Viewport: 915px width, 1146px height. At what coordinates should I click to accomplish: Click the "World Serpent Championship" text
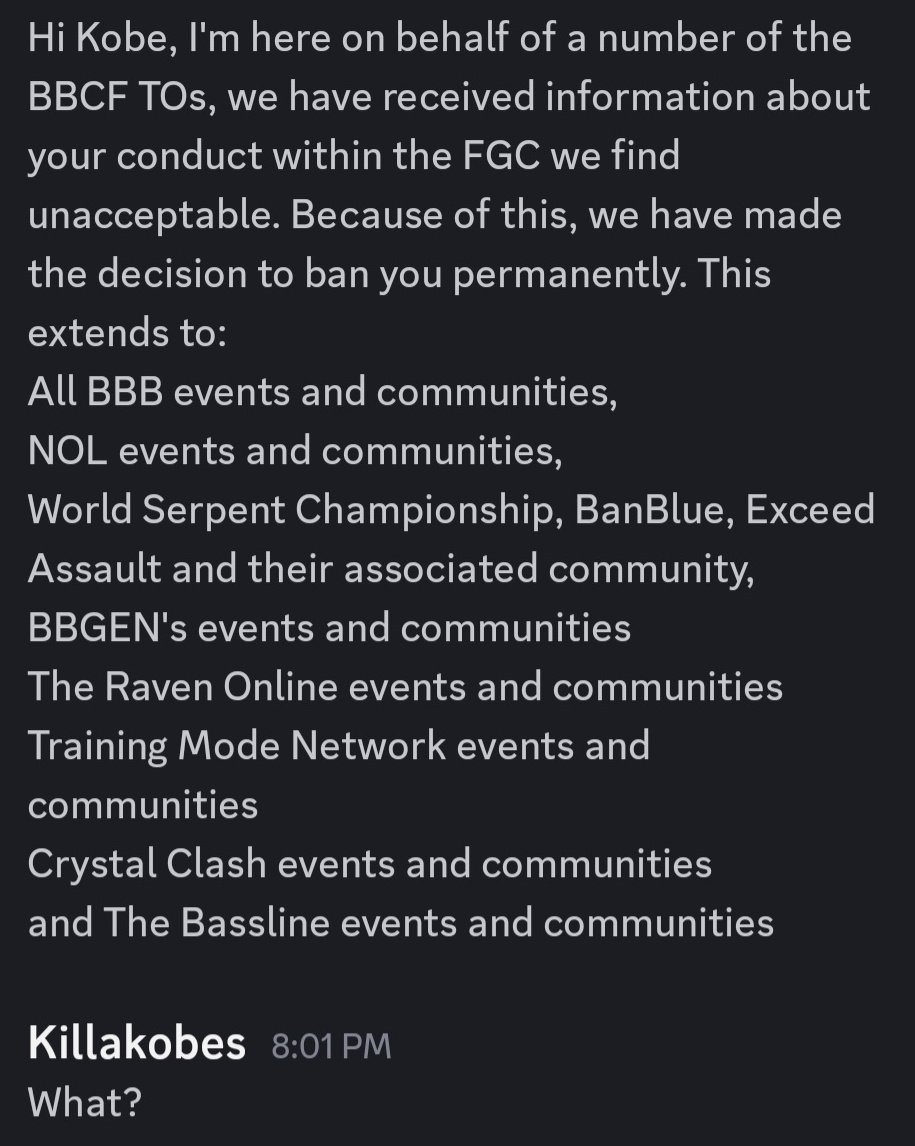point(291,510)
